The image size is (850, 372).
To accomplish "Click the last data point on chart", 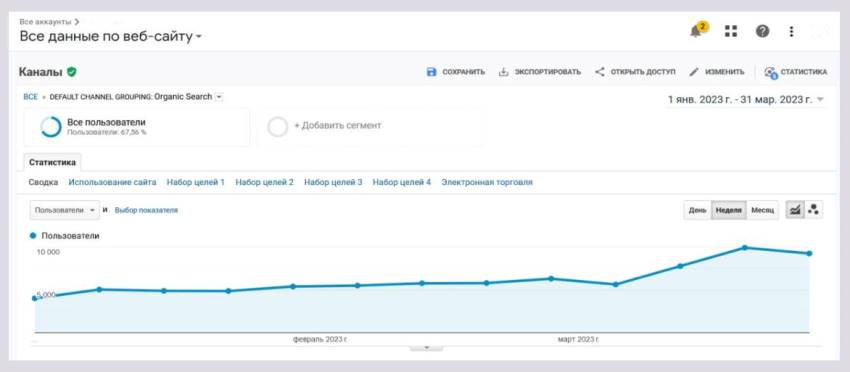I will click(x=809, y=253).
